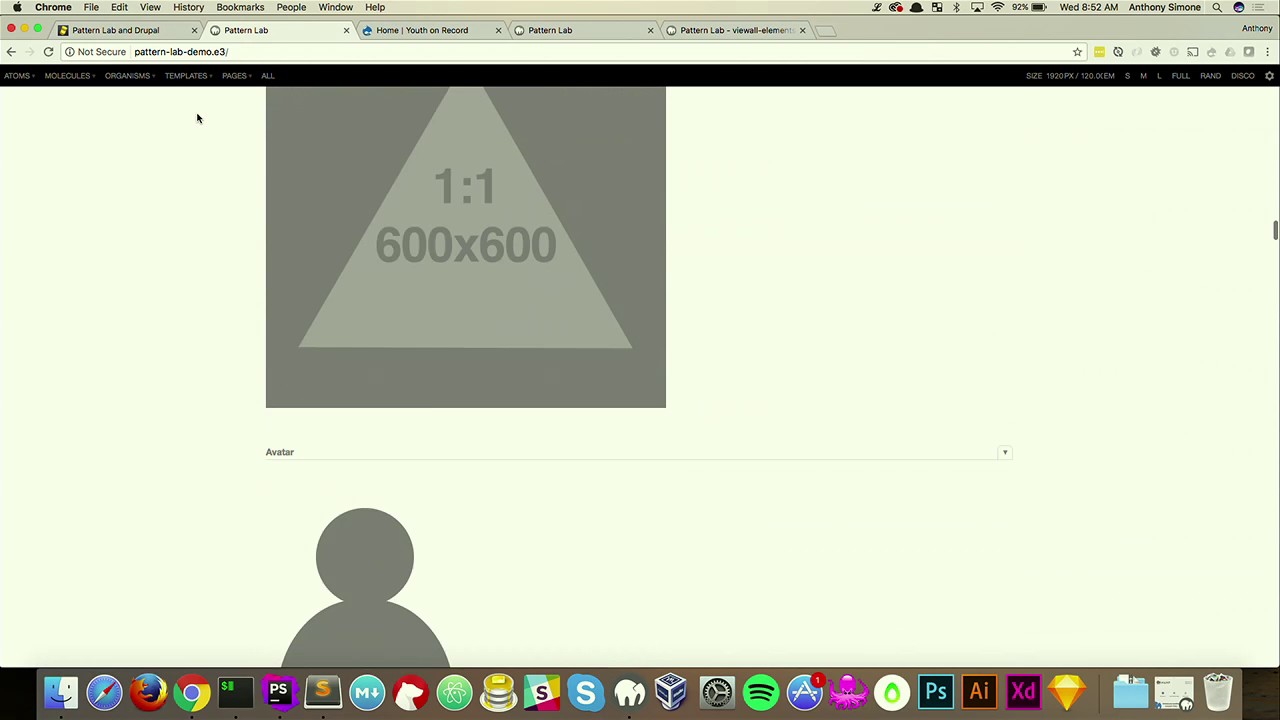The height and width of the screenshot is (720, 1280).
Task: Set a random viewport with Rand
Action: tap(1210, 76)
